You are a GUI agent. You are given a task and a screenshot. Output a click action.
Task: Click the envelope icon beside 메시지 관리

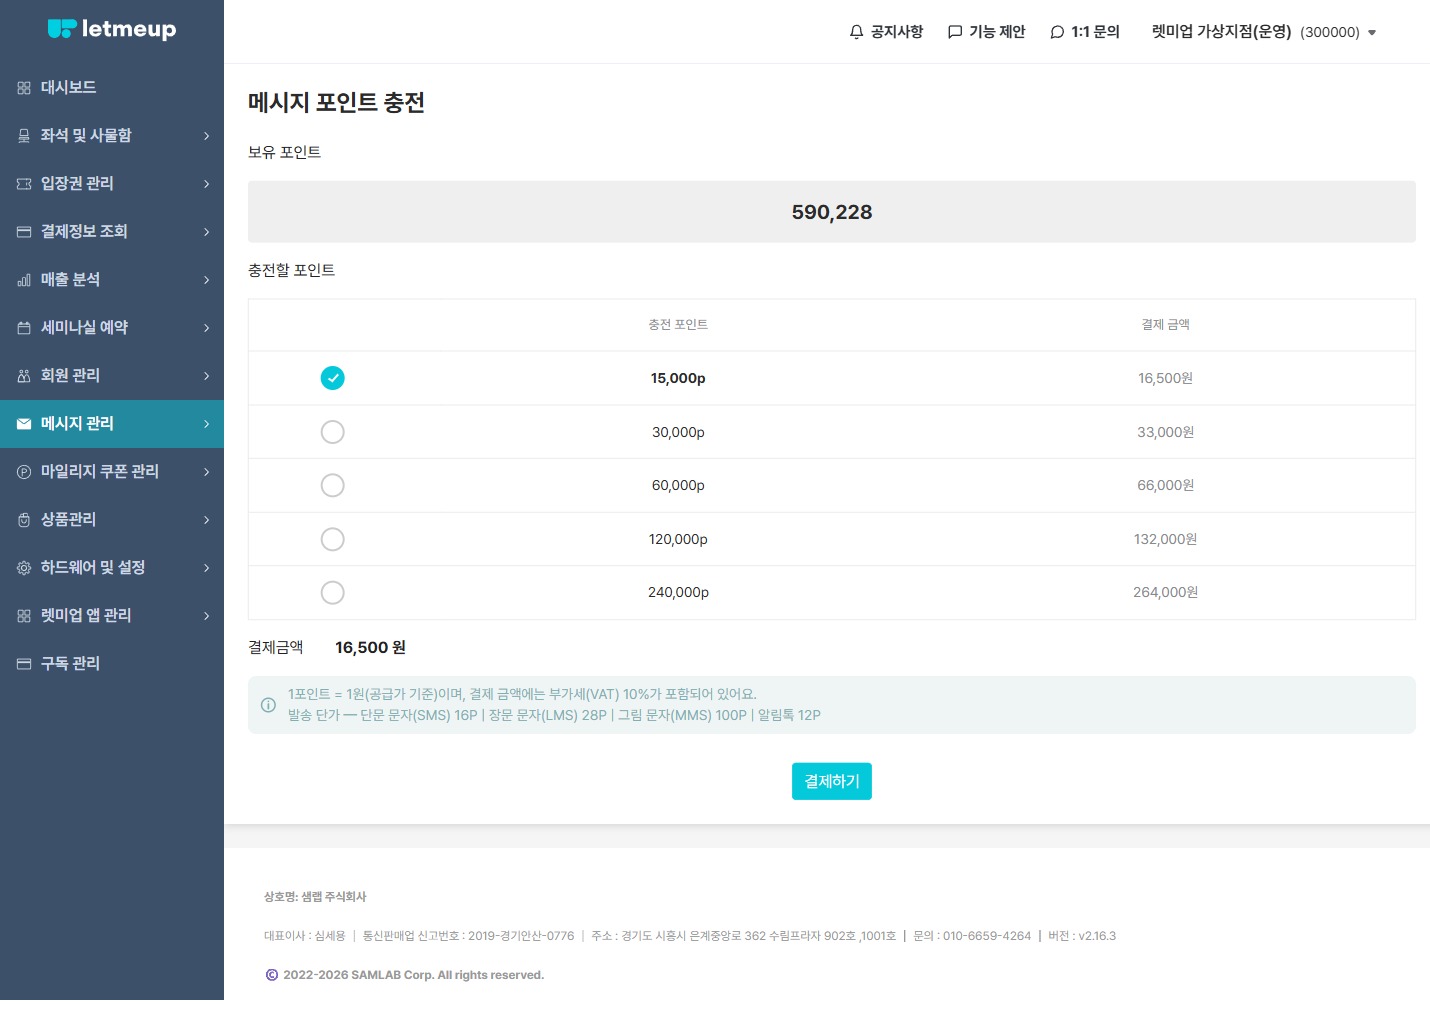point(24,424)
